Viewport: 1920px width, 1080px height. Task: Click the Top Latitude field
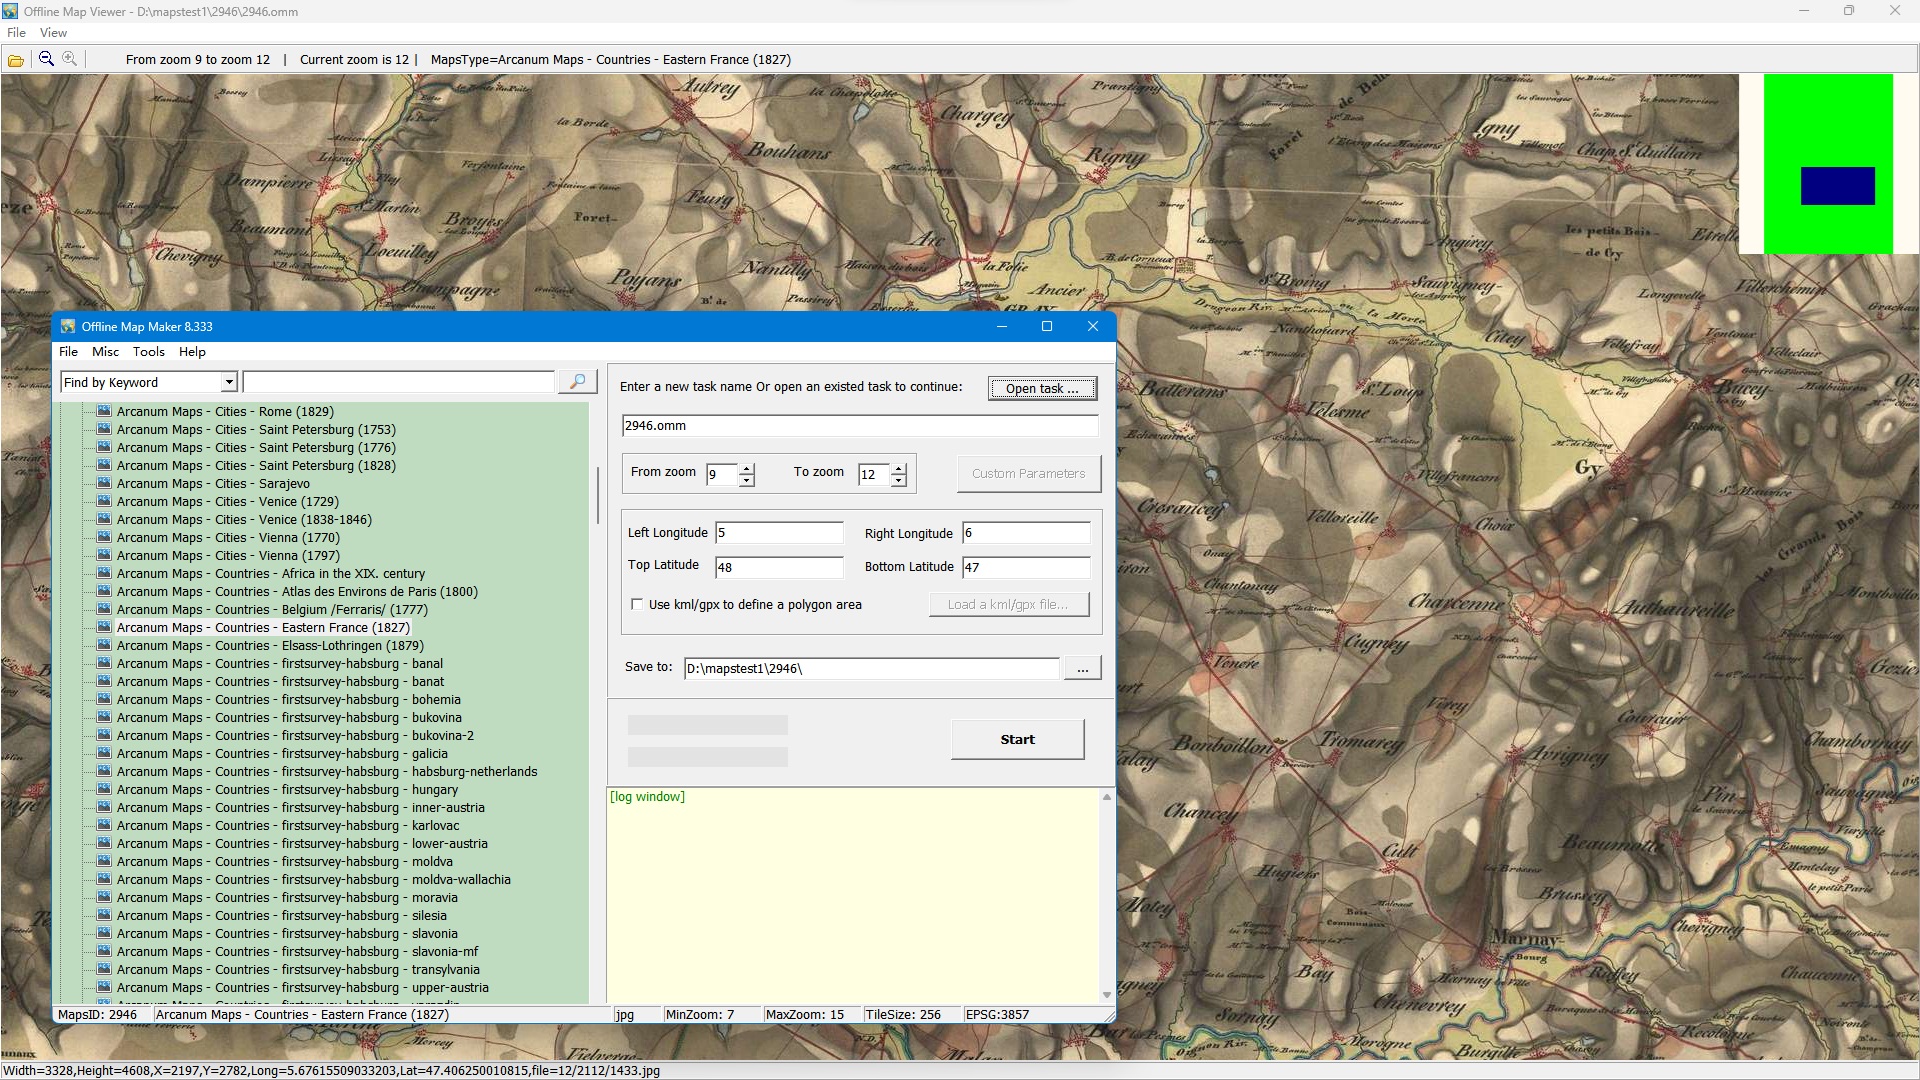pos(779,567)
